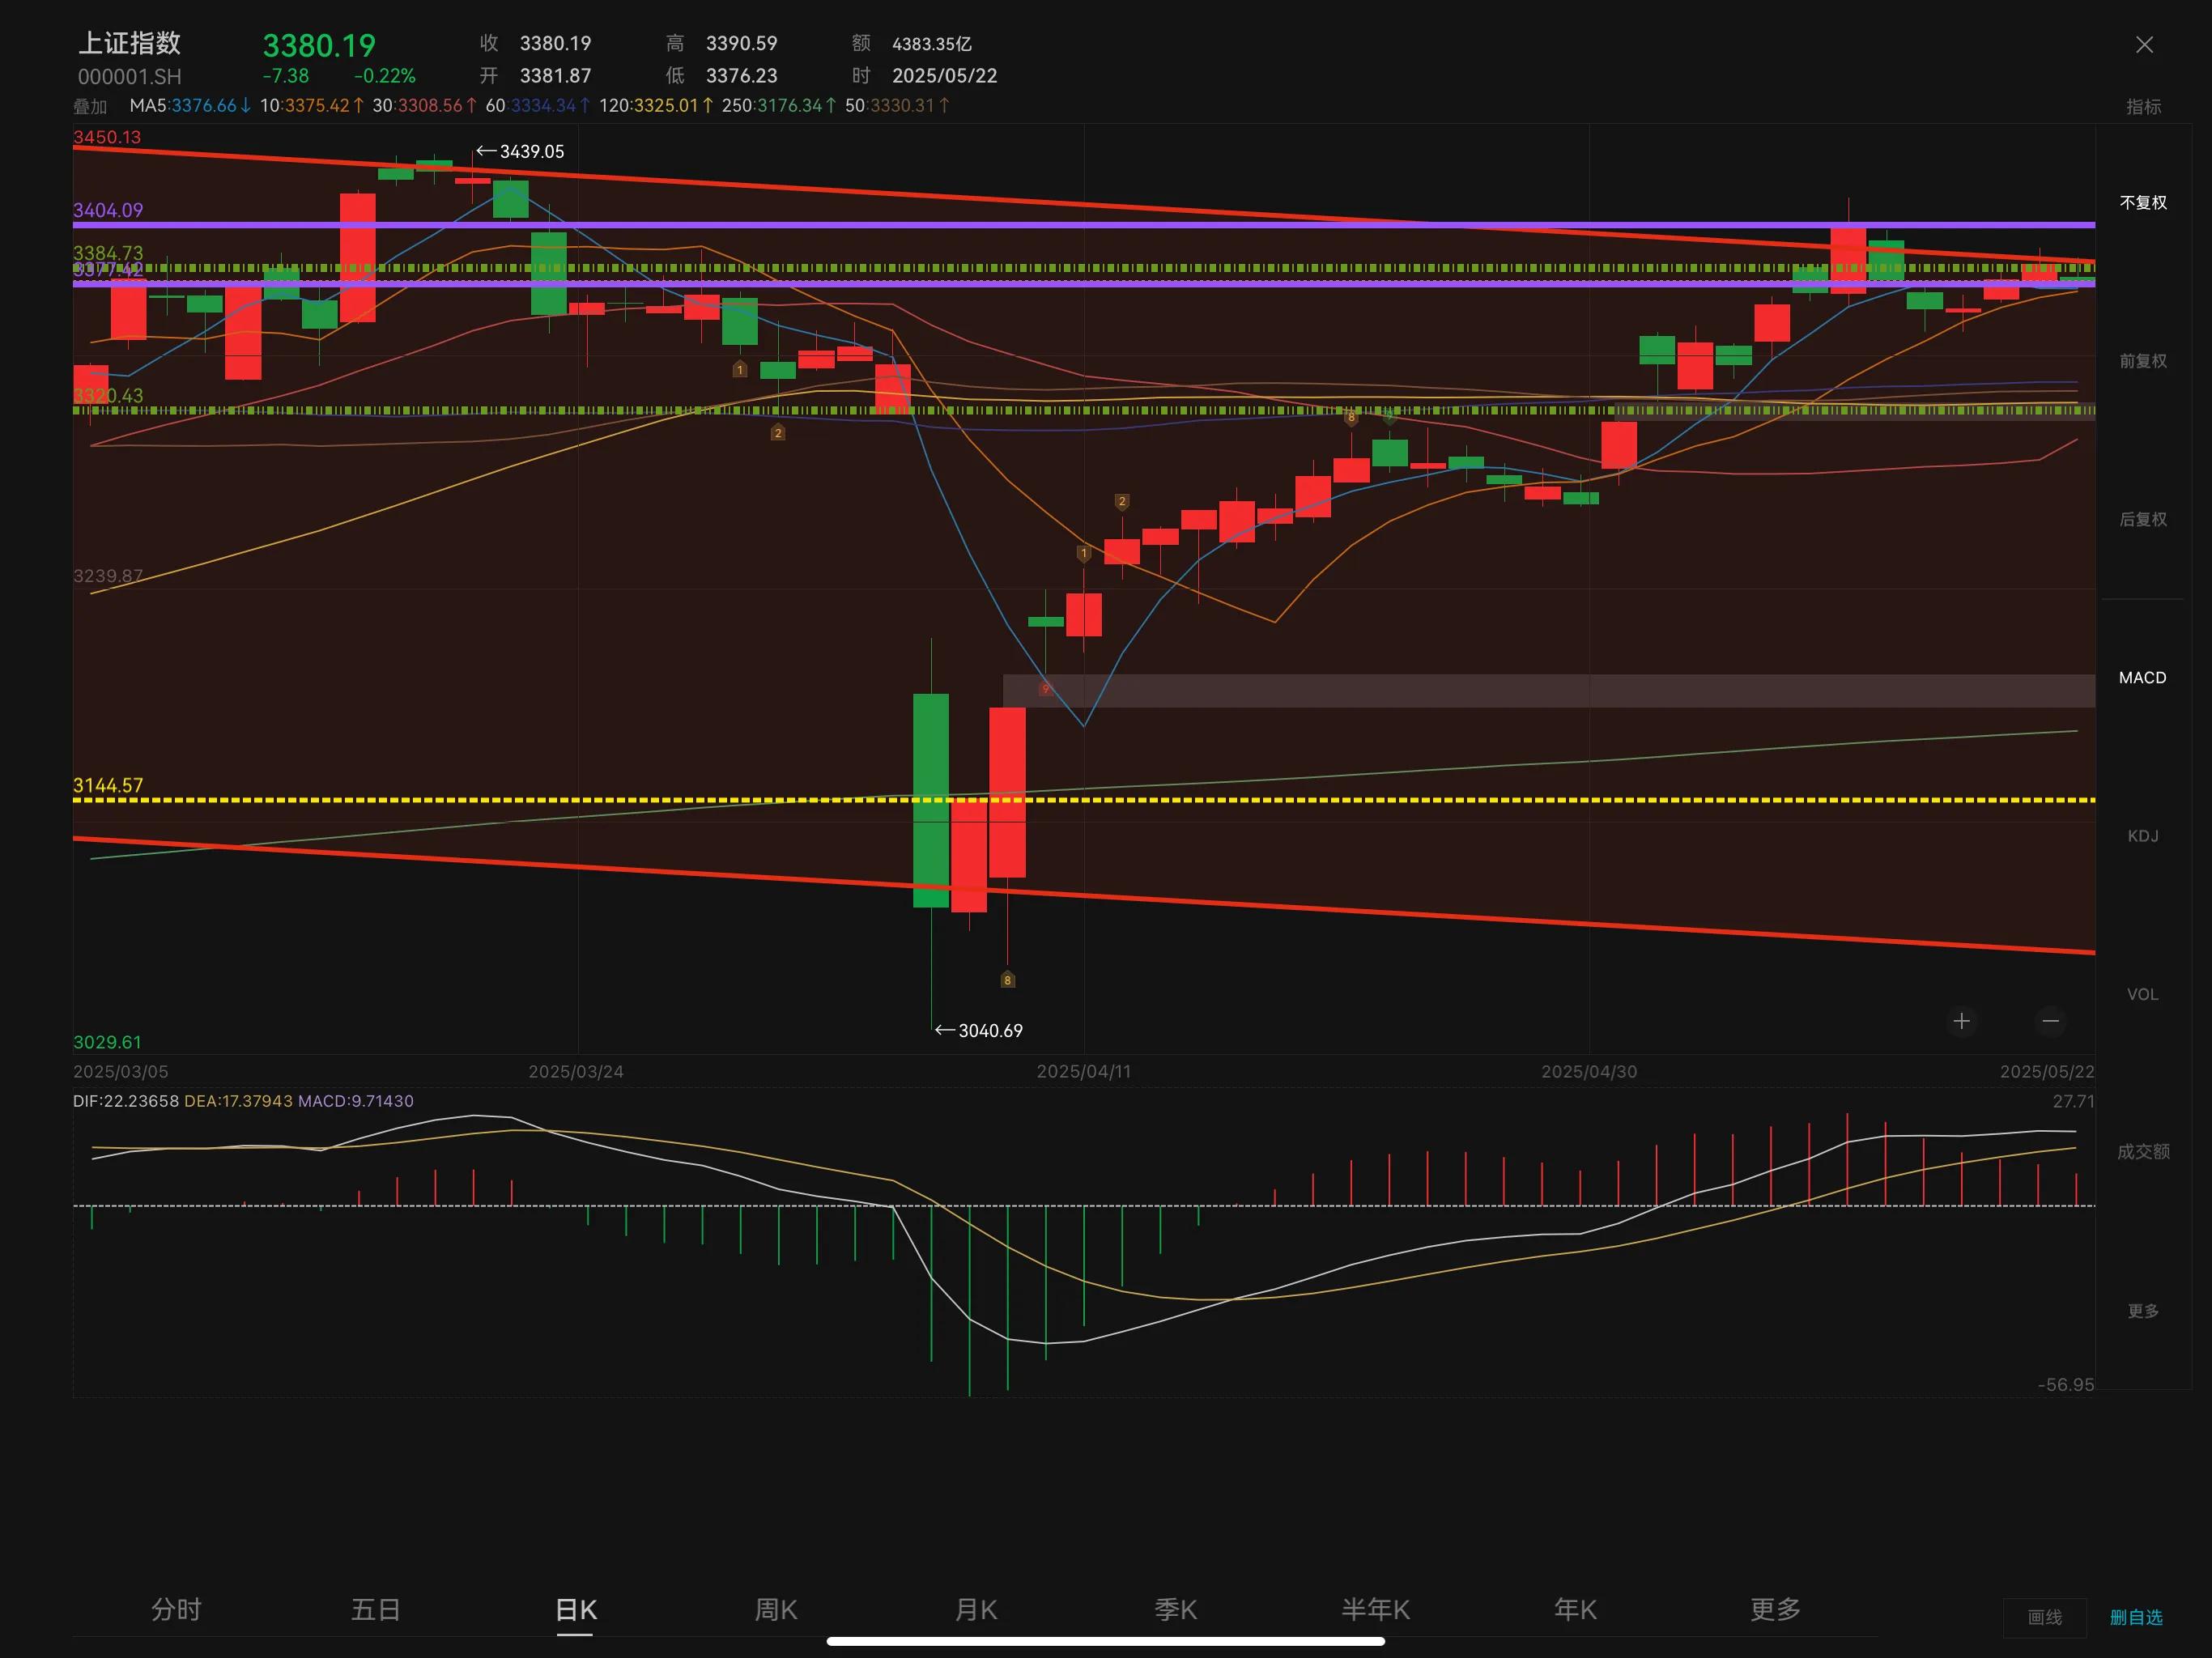This screenshot has height=1658, width=2212.
Task: Click 删自选 to remove from watchlist
Action: (x=2136, y=1618)
